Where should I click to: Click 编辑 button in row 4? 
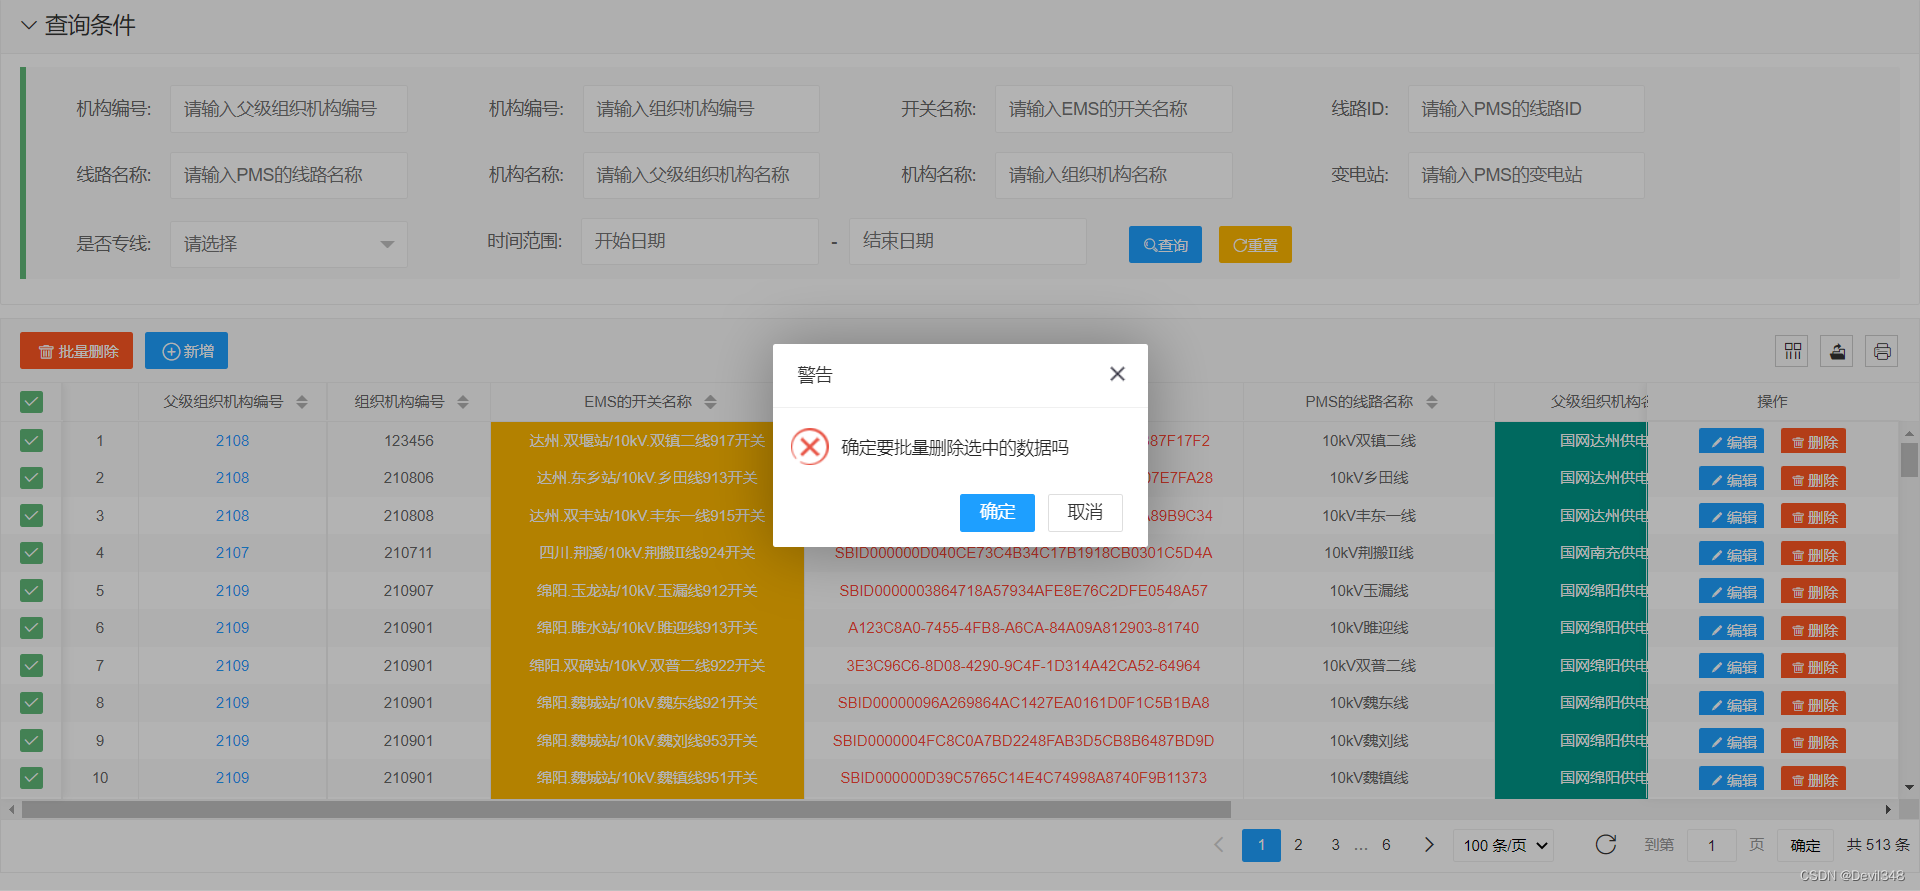(x=1731, y=554)
